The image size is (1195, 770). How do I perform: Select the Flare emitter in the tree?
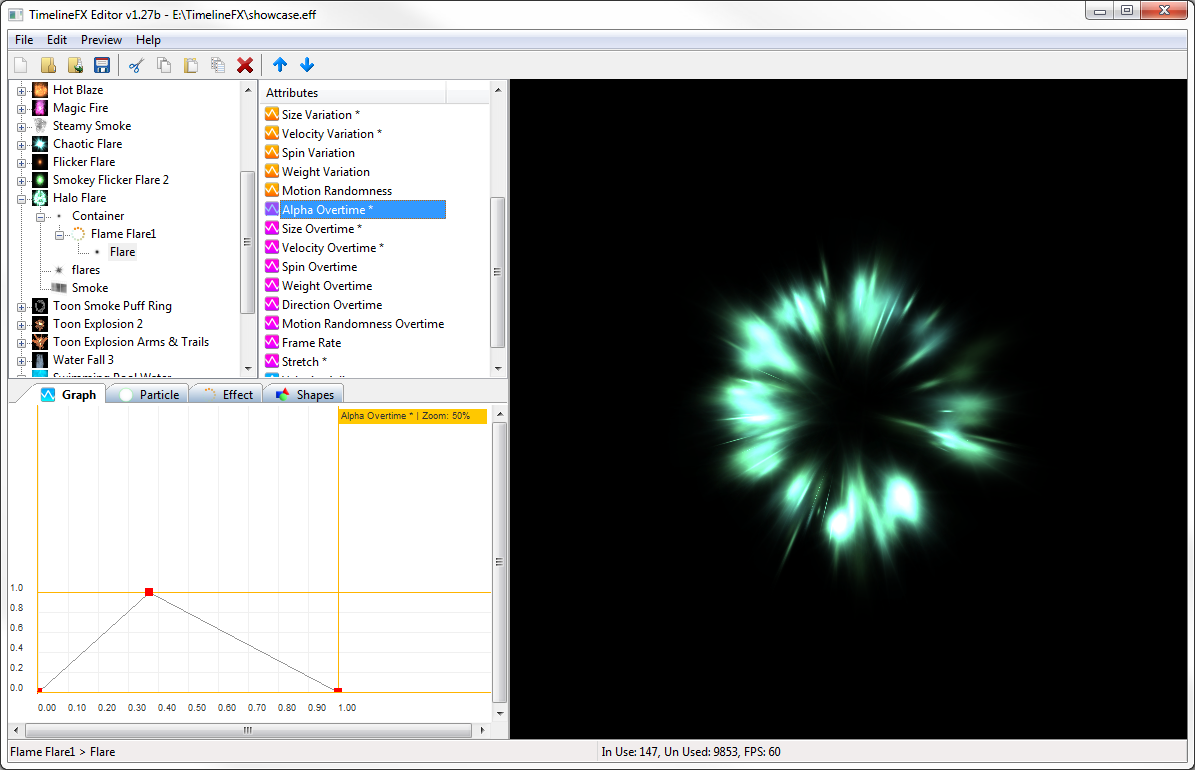[122, 252]
